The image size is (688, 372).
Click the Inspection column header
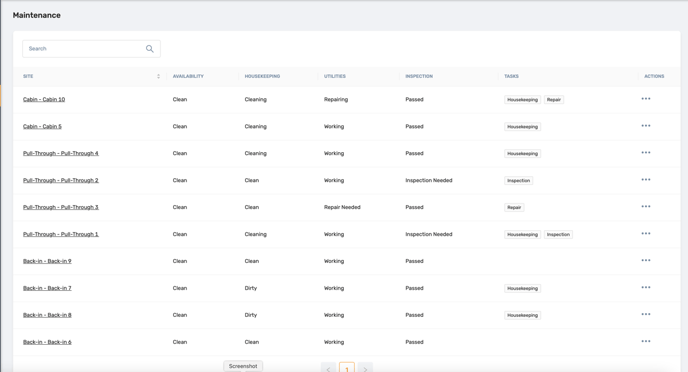pyautogui.click(x=419, y=76)
